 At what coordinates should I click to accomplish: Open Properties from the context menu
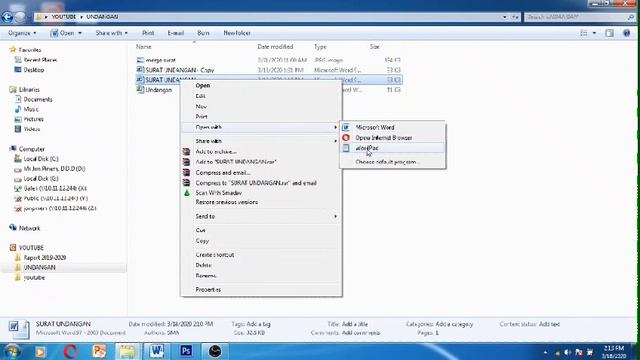click(x=261, y=289)
